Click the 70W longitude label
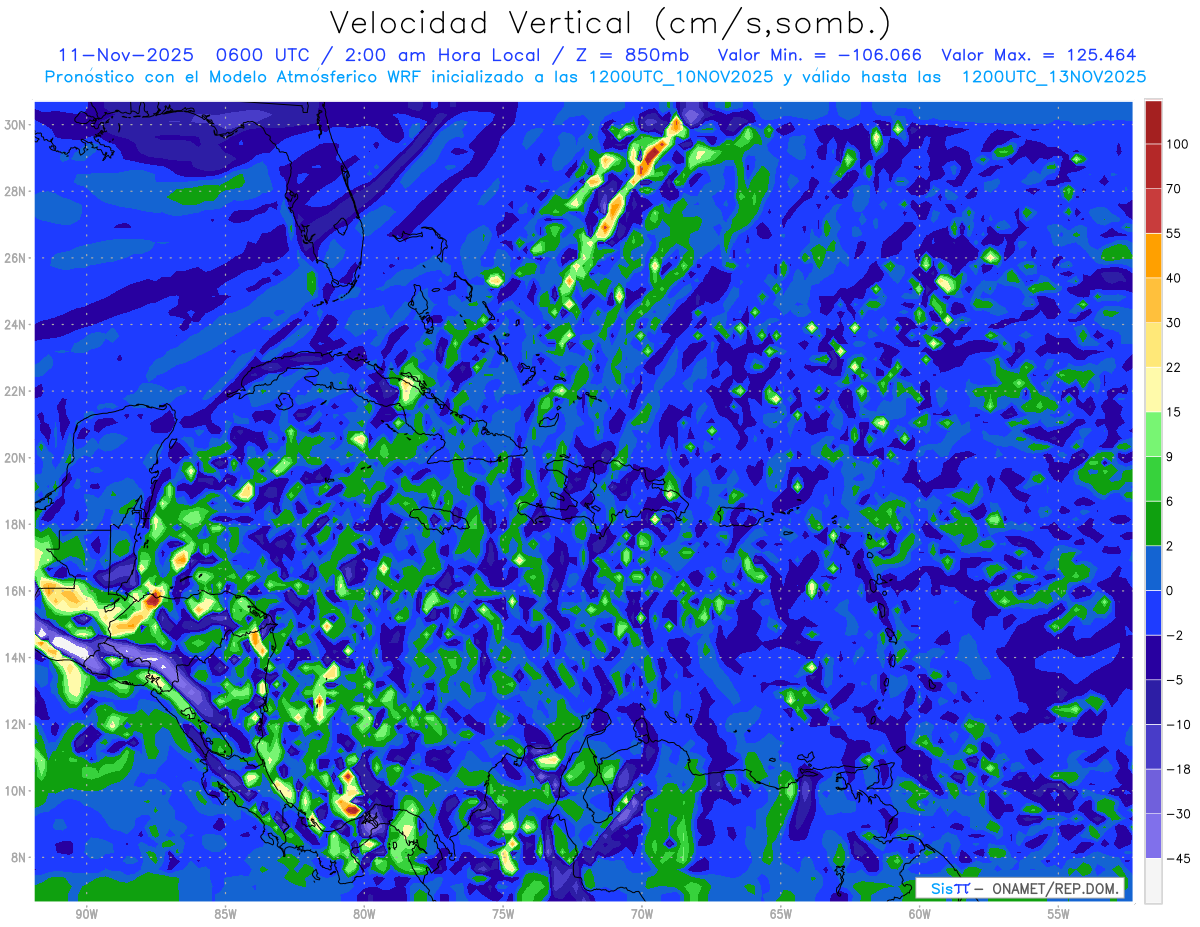 click(x=642, y=914)
